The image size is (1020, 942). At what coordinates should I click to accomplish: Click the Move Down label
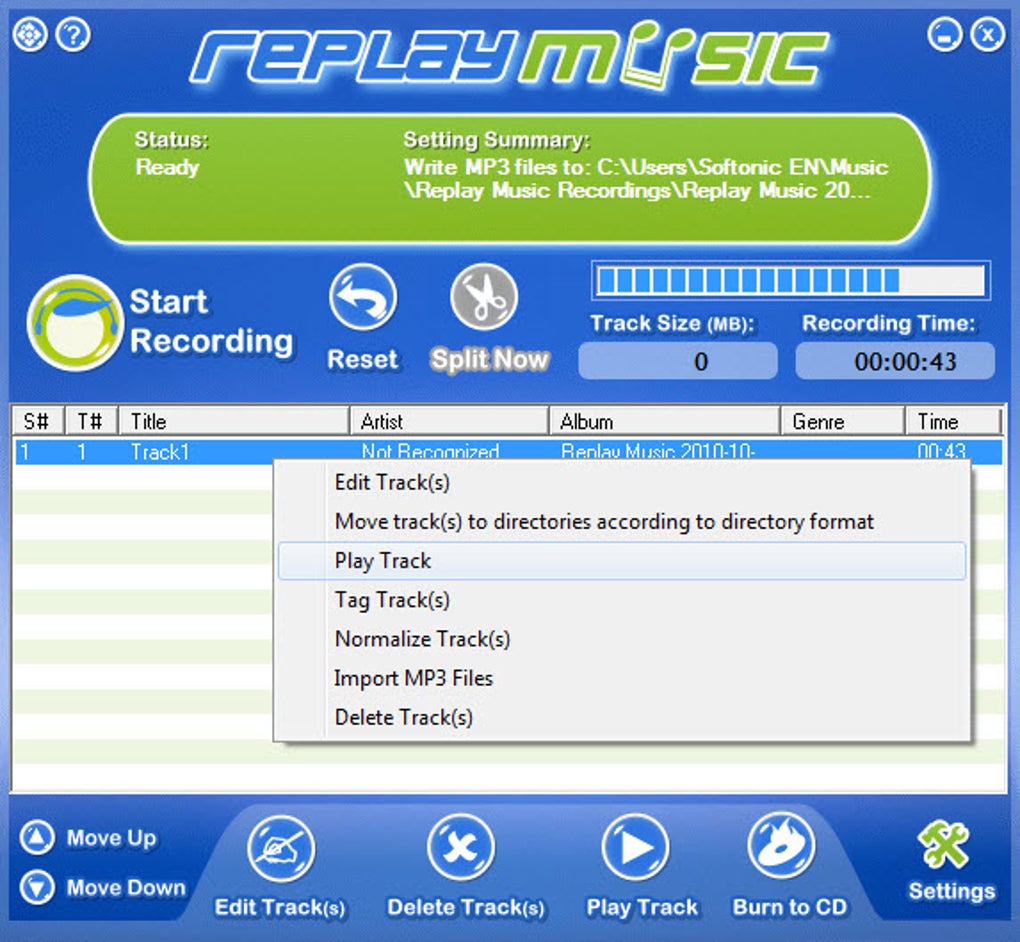(x=126, y=887)
